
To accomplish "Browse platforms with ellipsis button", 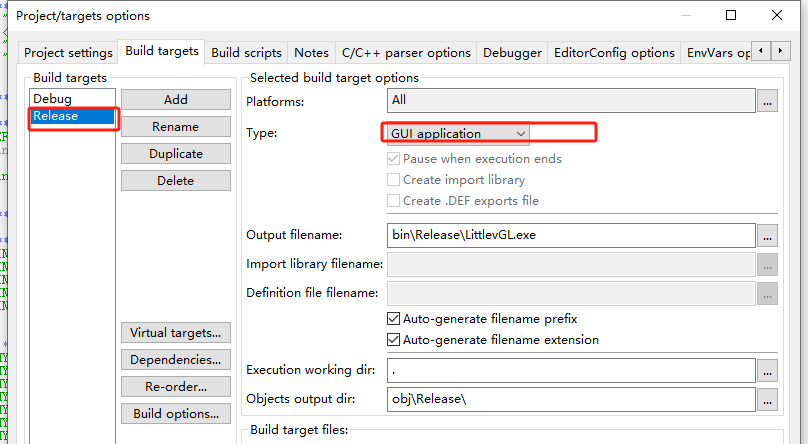I will 767,101.
